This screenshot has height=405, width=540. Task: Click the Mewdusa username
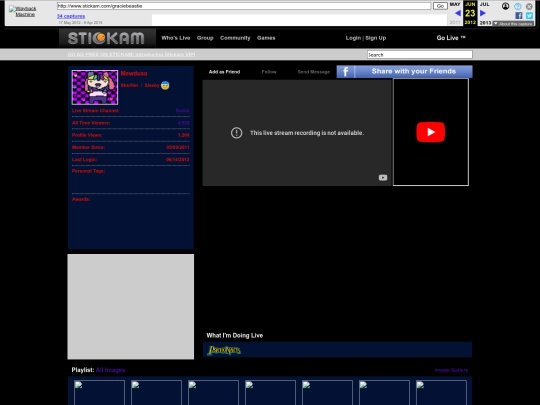pos(134,73)
